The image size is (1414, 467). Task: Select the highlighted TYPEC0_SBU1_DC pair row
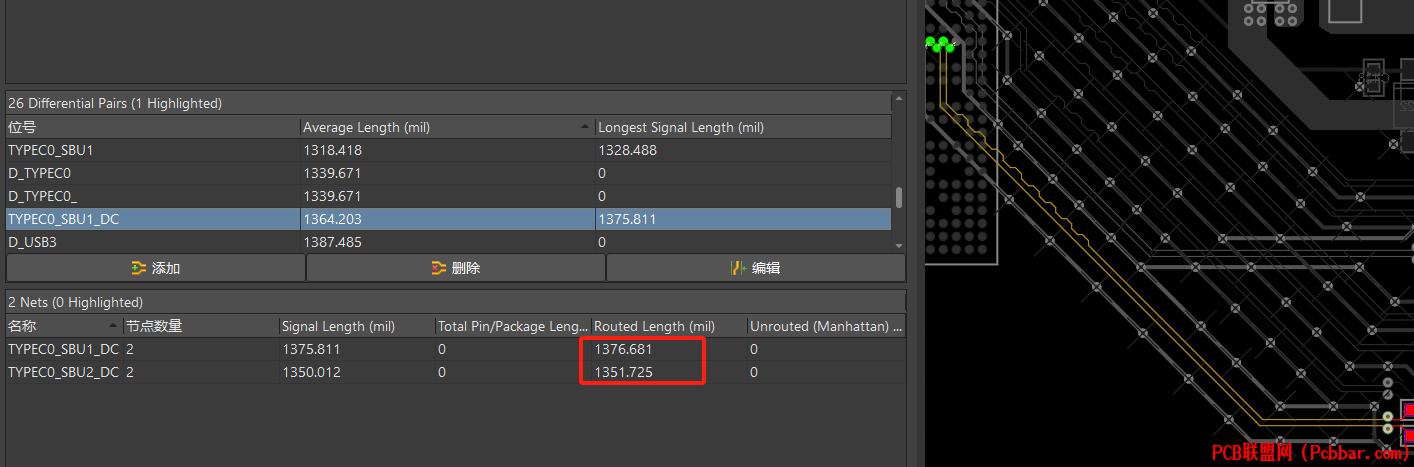(449, 219)
